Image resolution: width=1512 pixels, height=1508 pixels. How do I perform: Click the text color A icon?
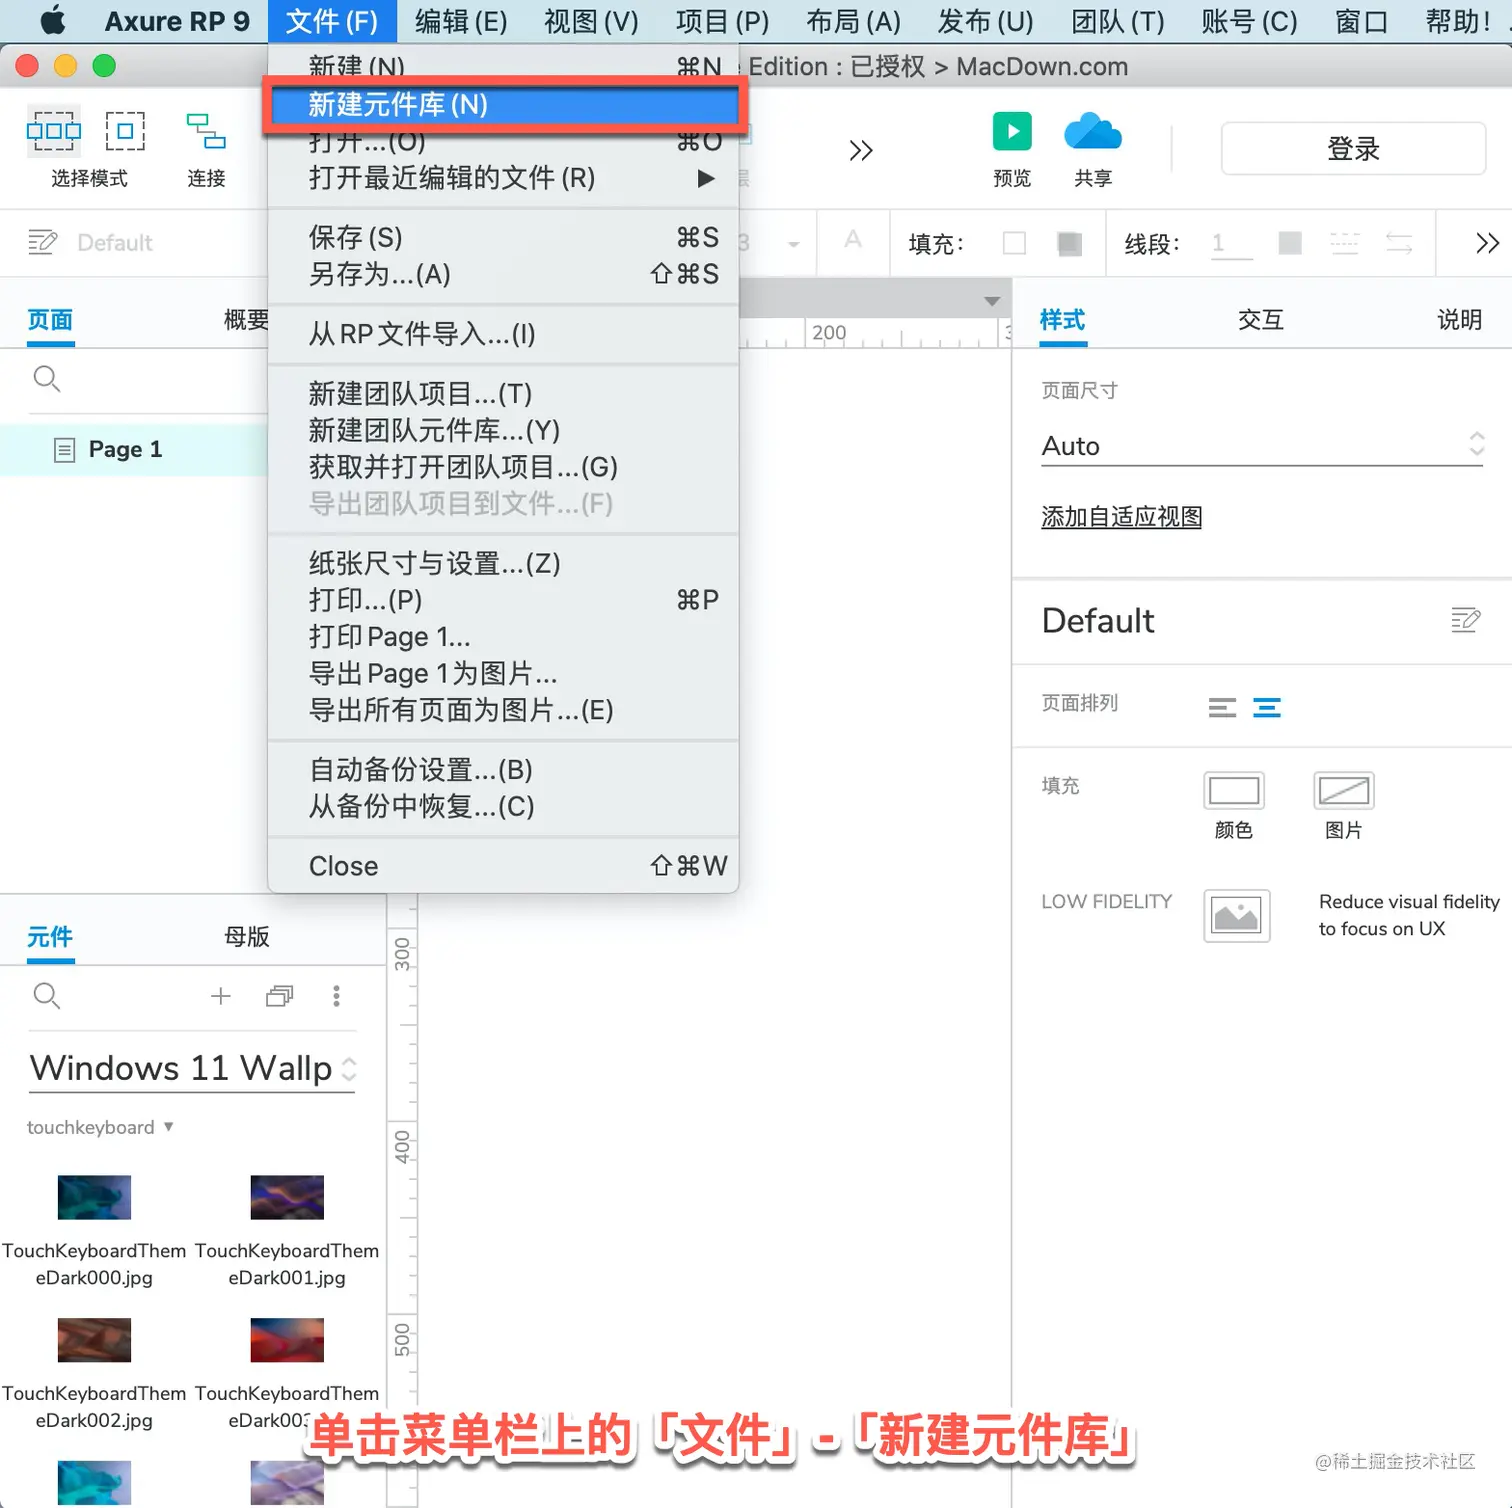click(x=853, y=240)
